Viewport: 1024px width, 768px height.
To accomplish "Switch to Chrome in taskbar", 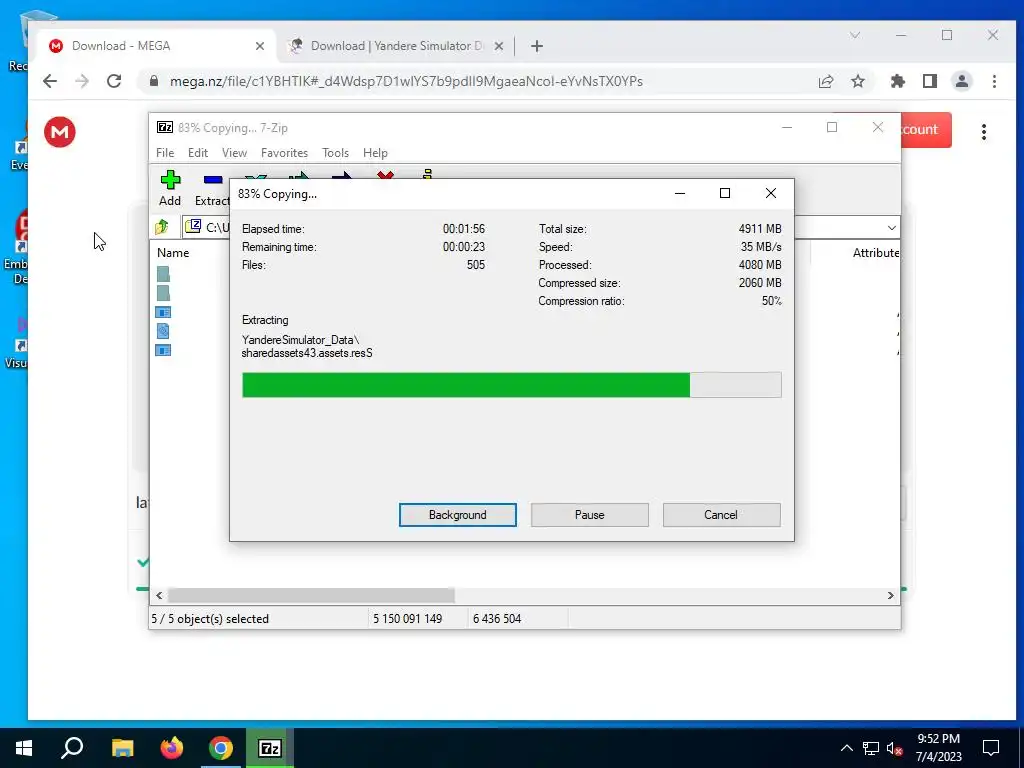I will 221,748.
